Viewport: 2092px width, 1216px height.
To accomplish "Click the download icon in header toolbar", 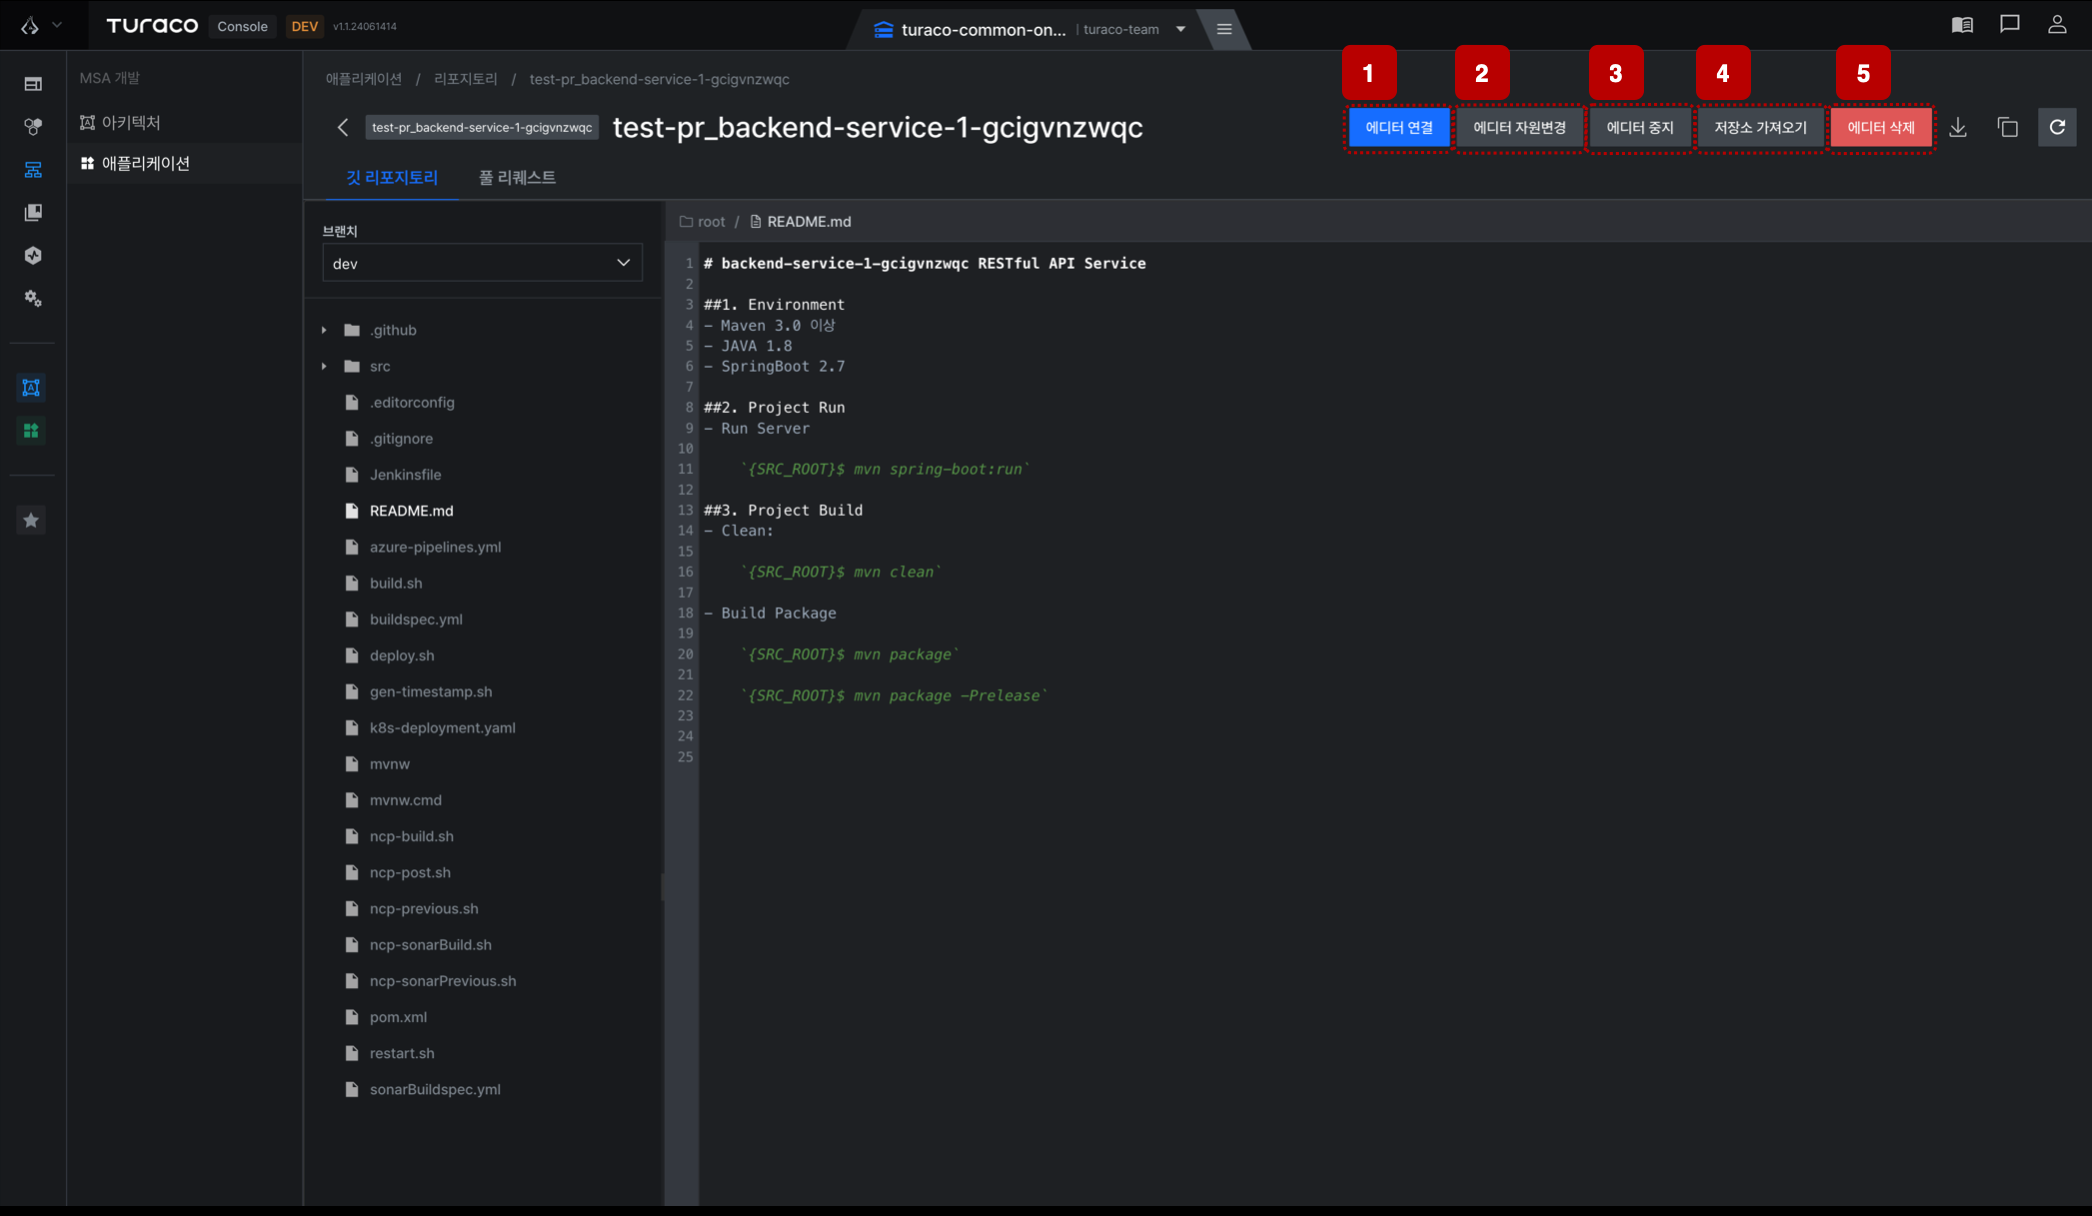I will (1958, 127).
